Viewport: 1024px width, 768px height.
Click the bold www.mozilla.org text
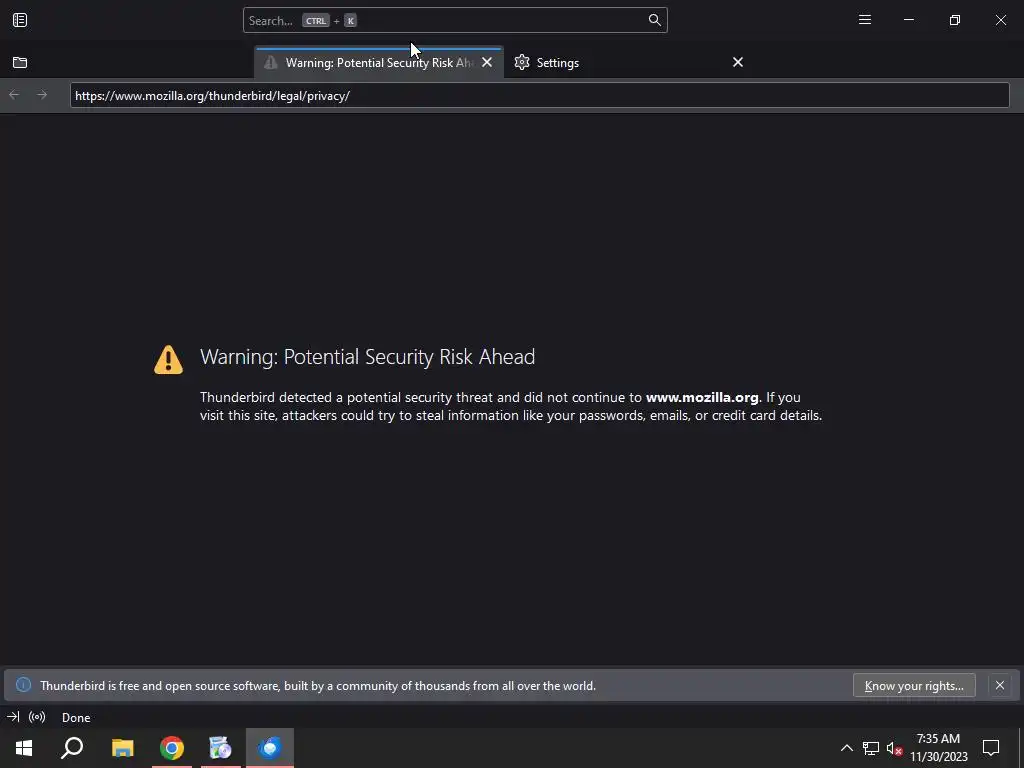point(702,397)
